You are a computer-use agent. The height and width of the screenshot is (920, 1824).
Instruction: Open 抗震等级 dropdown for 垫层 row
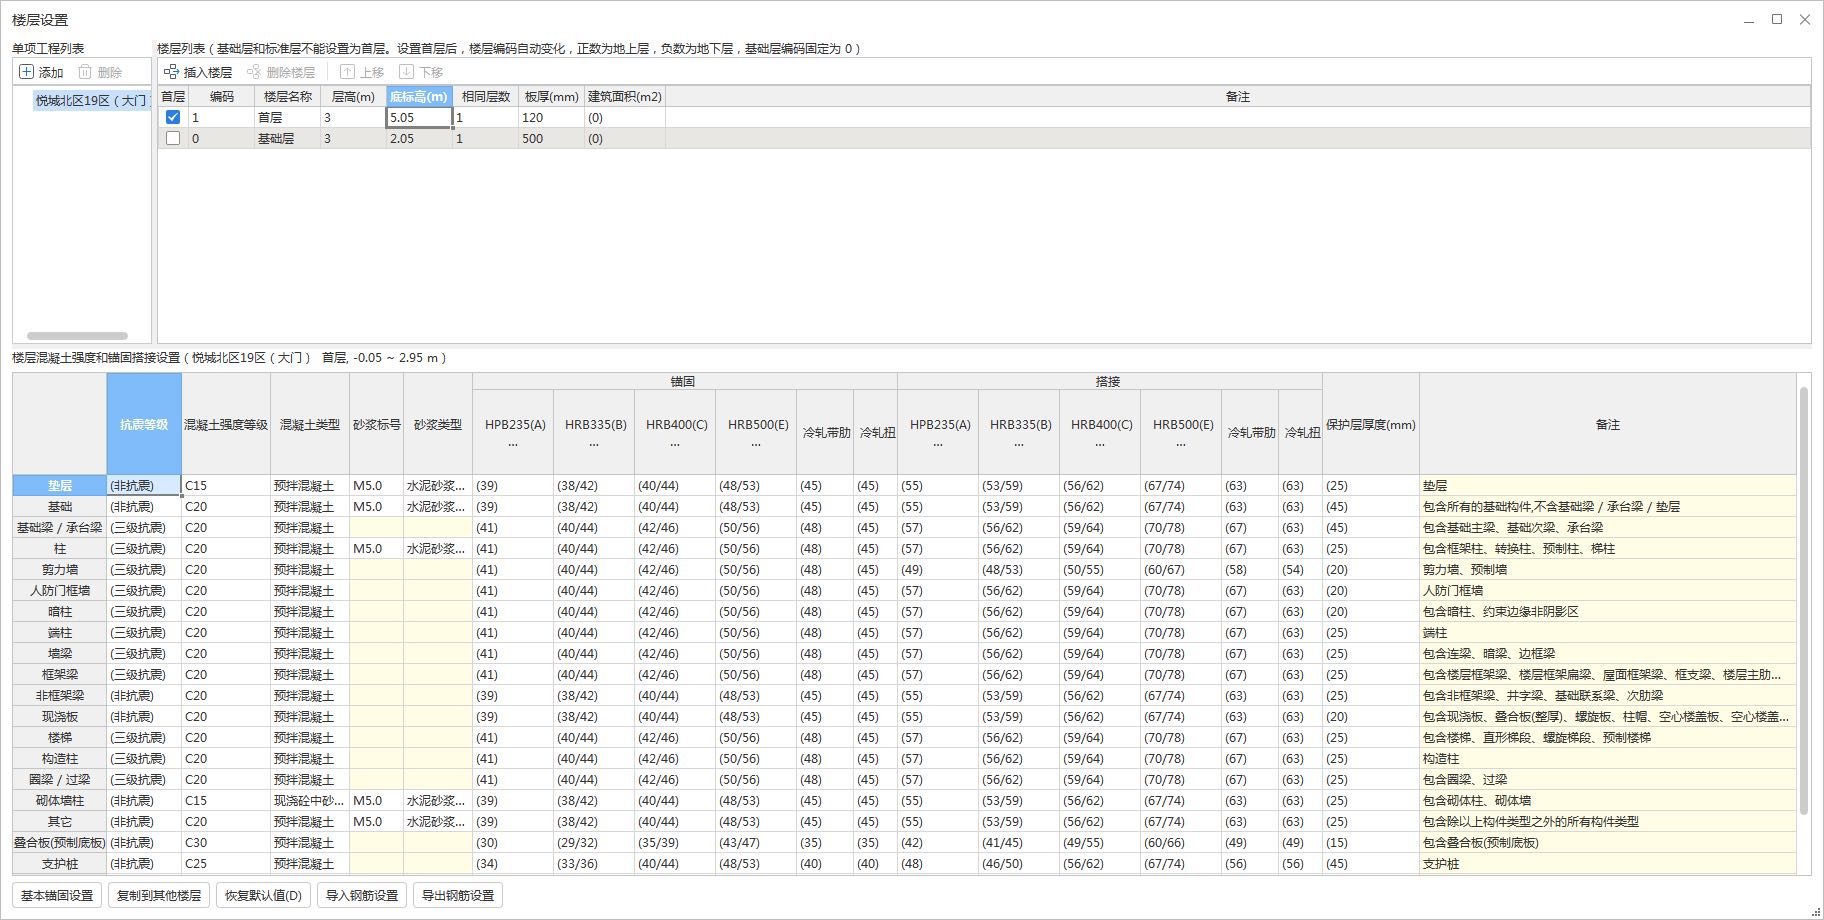[x=144, y=485]
